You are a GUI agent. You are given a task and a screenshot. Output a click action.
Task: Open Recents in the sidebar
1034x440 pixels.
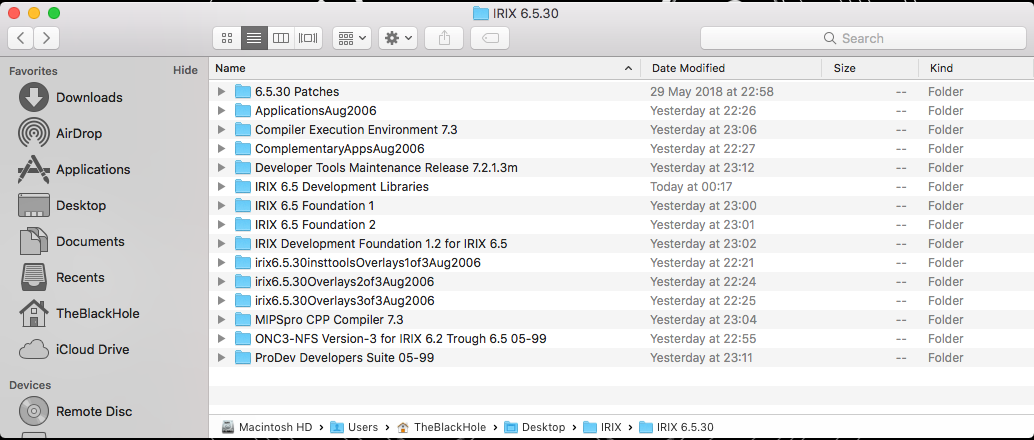click(80, 278)
